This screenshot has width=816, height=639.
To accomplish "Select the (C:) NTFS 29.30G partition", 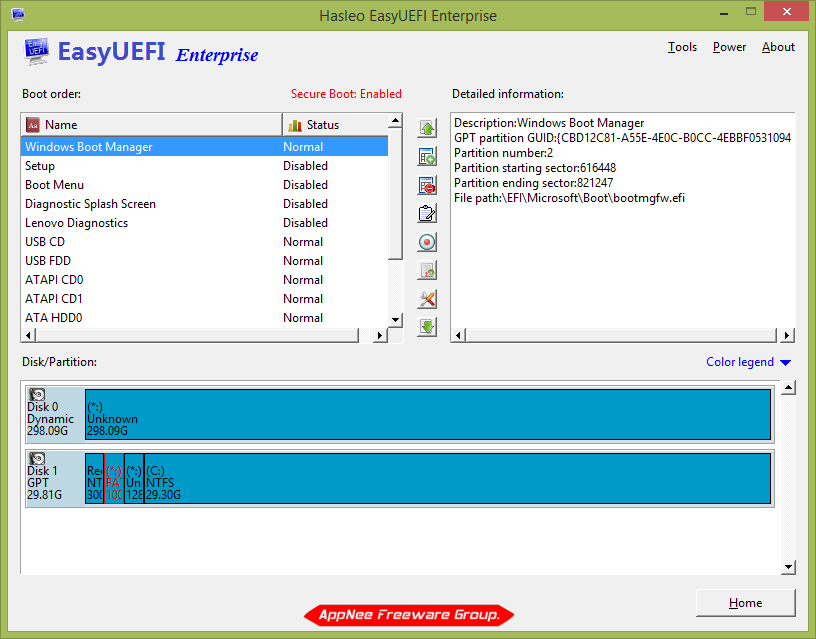I will click(457, 479).
